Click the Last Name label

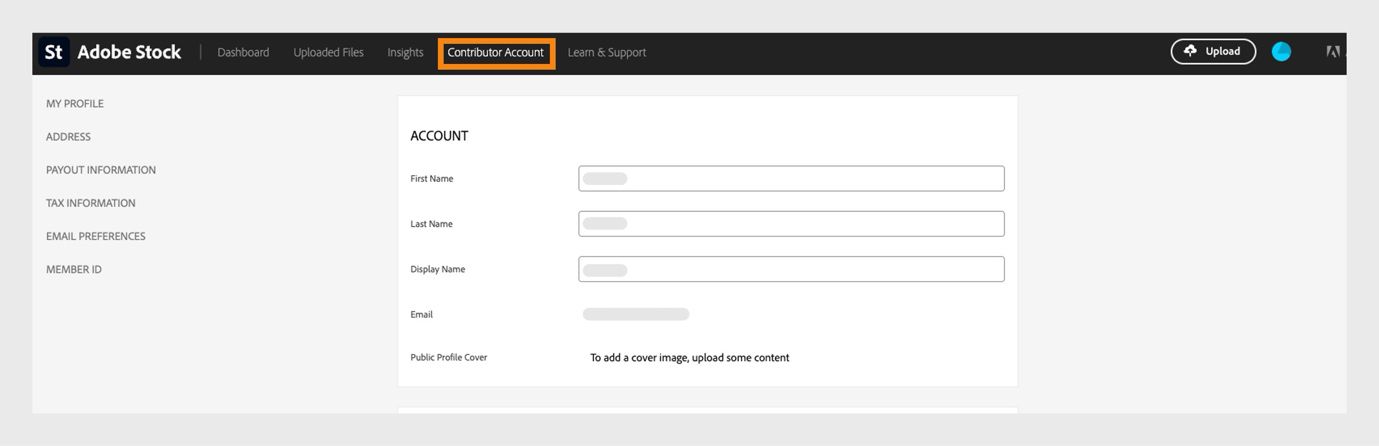pyautogui.click(x=432, y=224)
